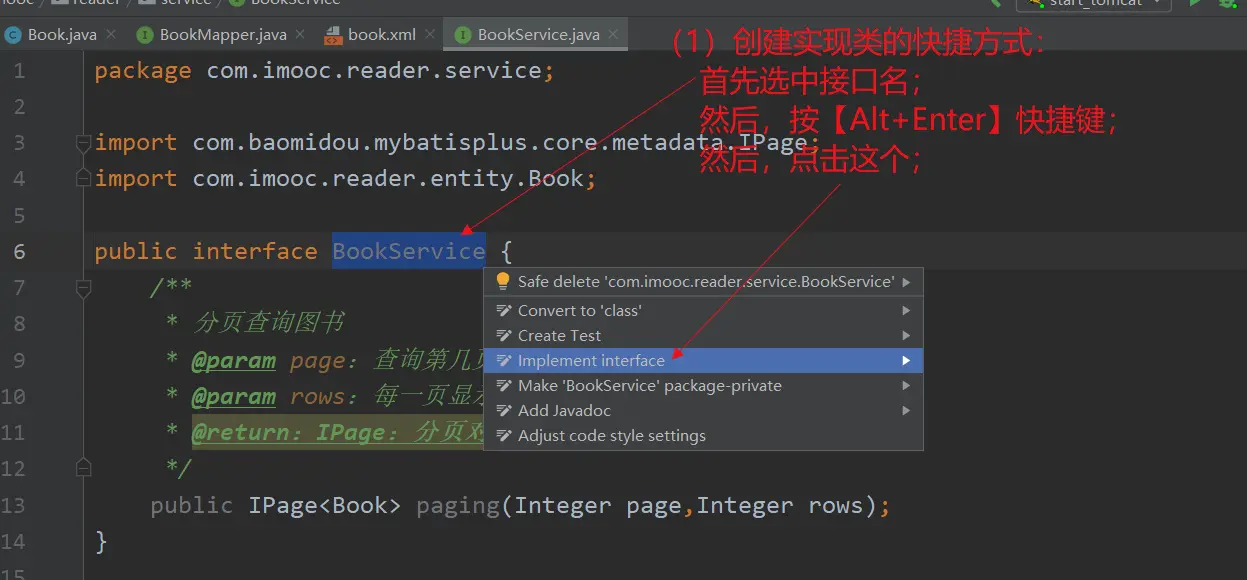Image resolution: width=1247 pixels, height=580 pixels.
Task: Switch to the Book.java editor tab
Action: 60,34
